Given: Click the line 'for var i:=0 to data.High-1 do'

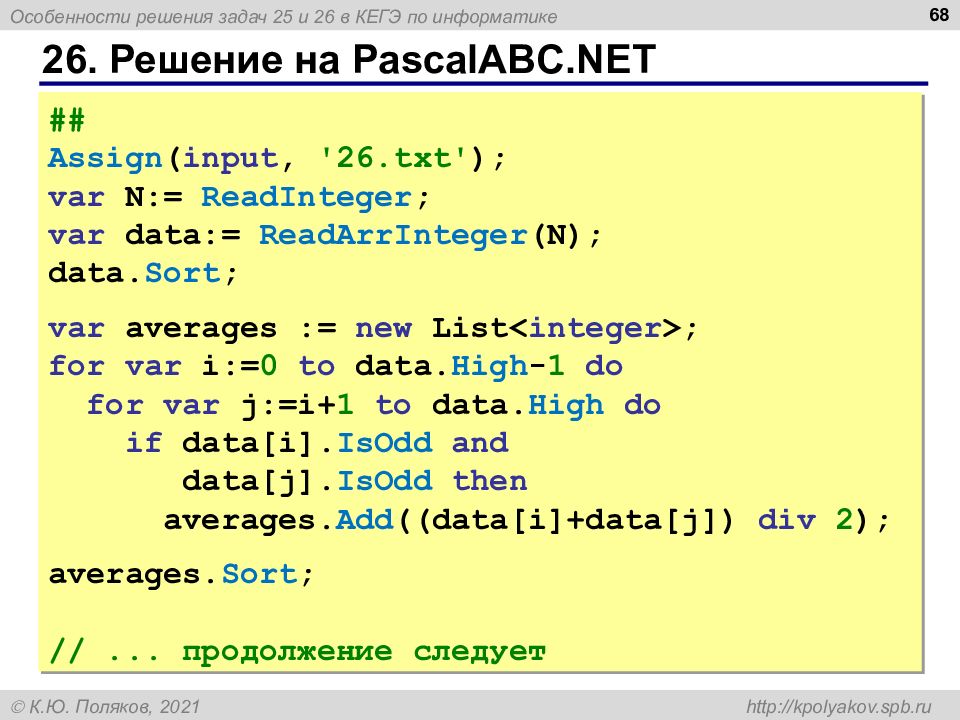Looking at the screenshot, I should tap(336, 367).
